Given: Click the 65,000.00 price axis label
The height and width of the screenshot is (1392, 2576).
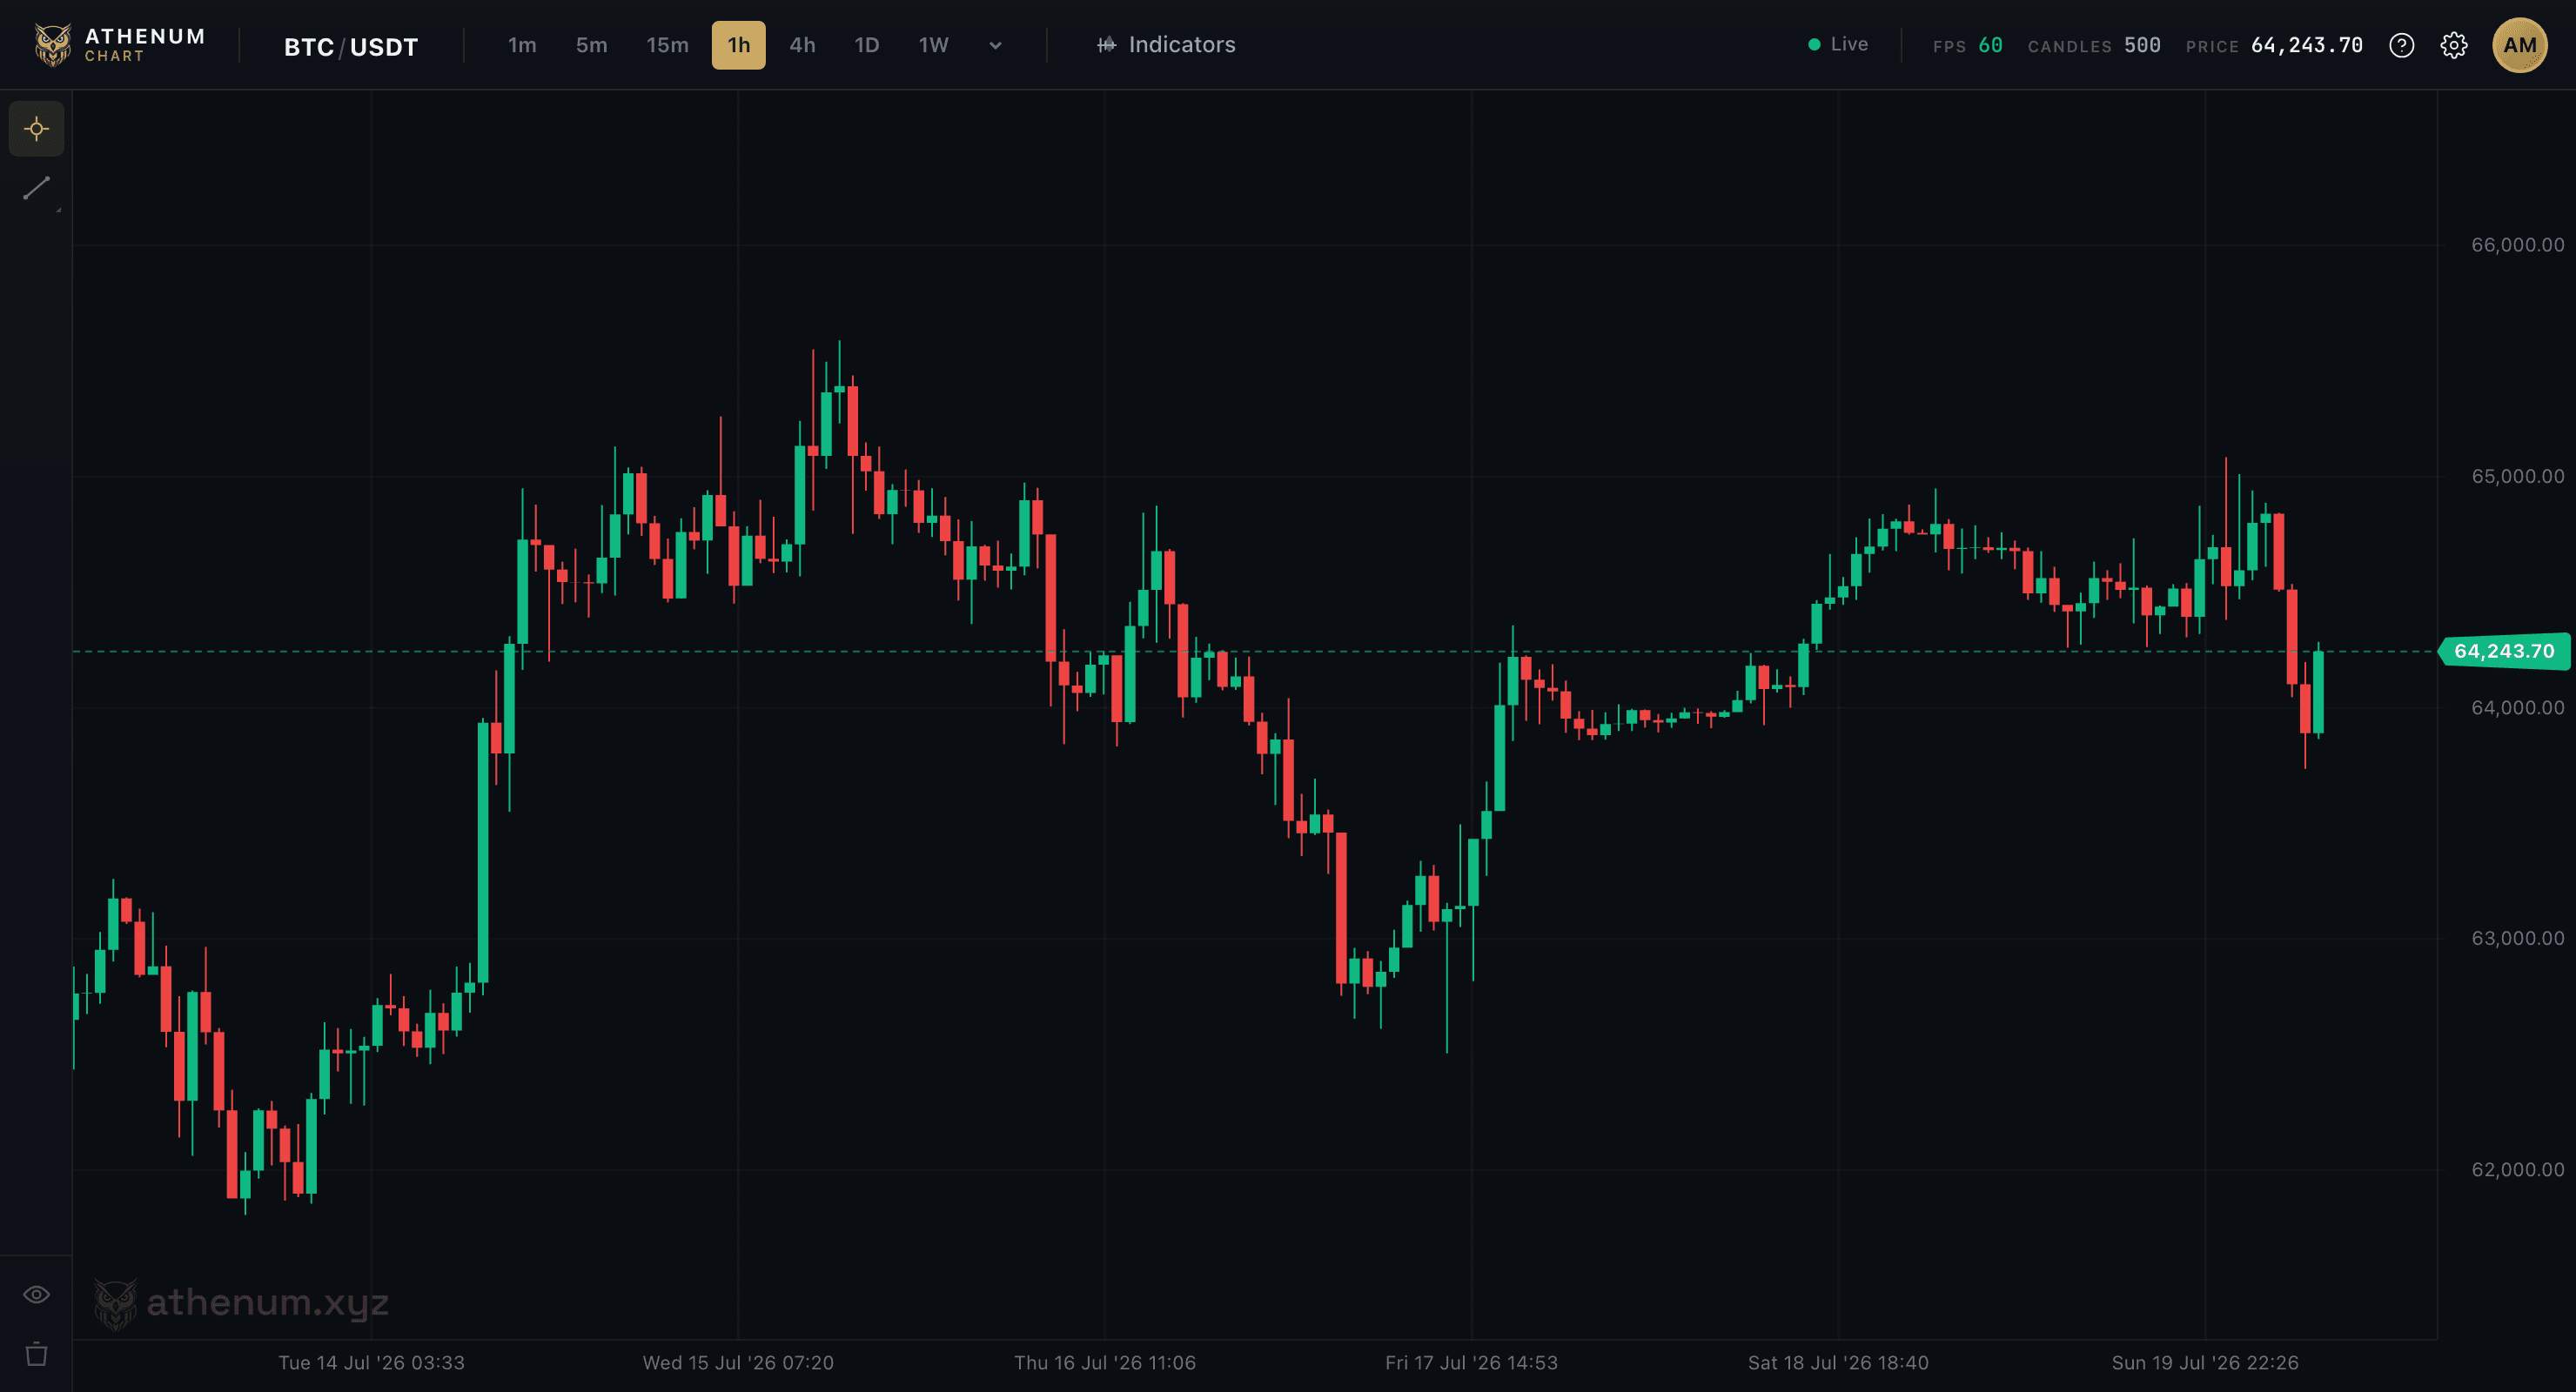Looking at the screenshot, I should coord(2517,476).
